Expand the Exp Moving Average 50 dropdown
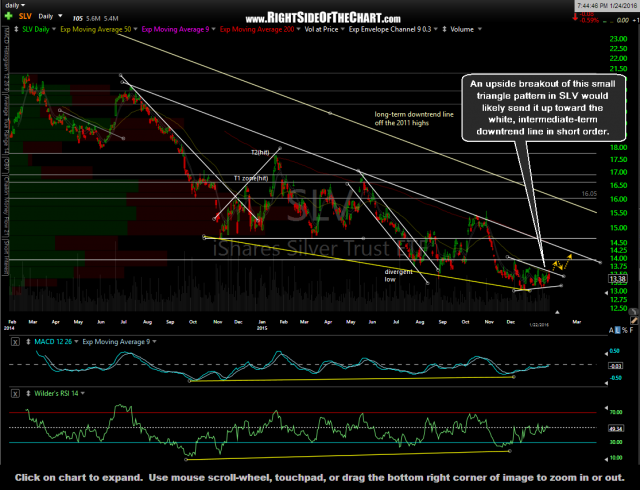The width and height of the screenshot is (640, 490). point(136,29)
